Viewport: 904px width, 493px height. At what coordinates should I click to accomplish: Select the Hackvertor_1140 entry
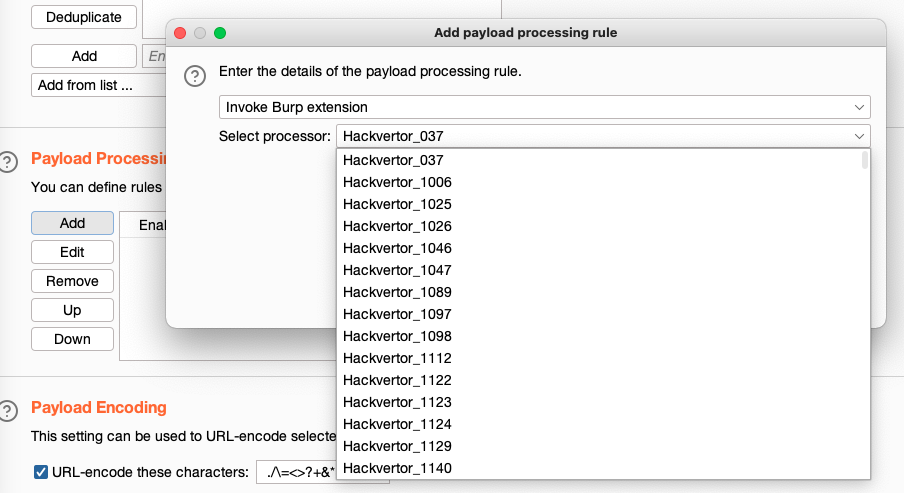coord(397,468)
